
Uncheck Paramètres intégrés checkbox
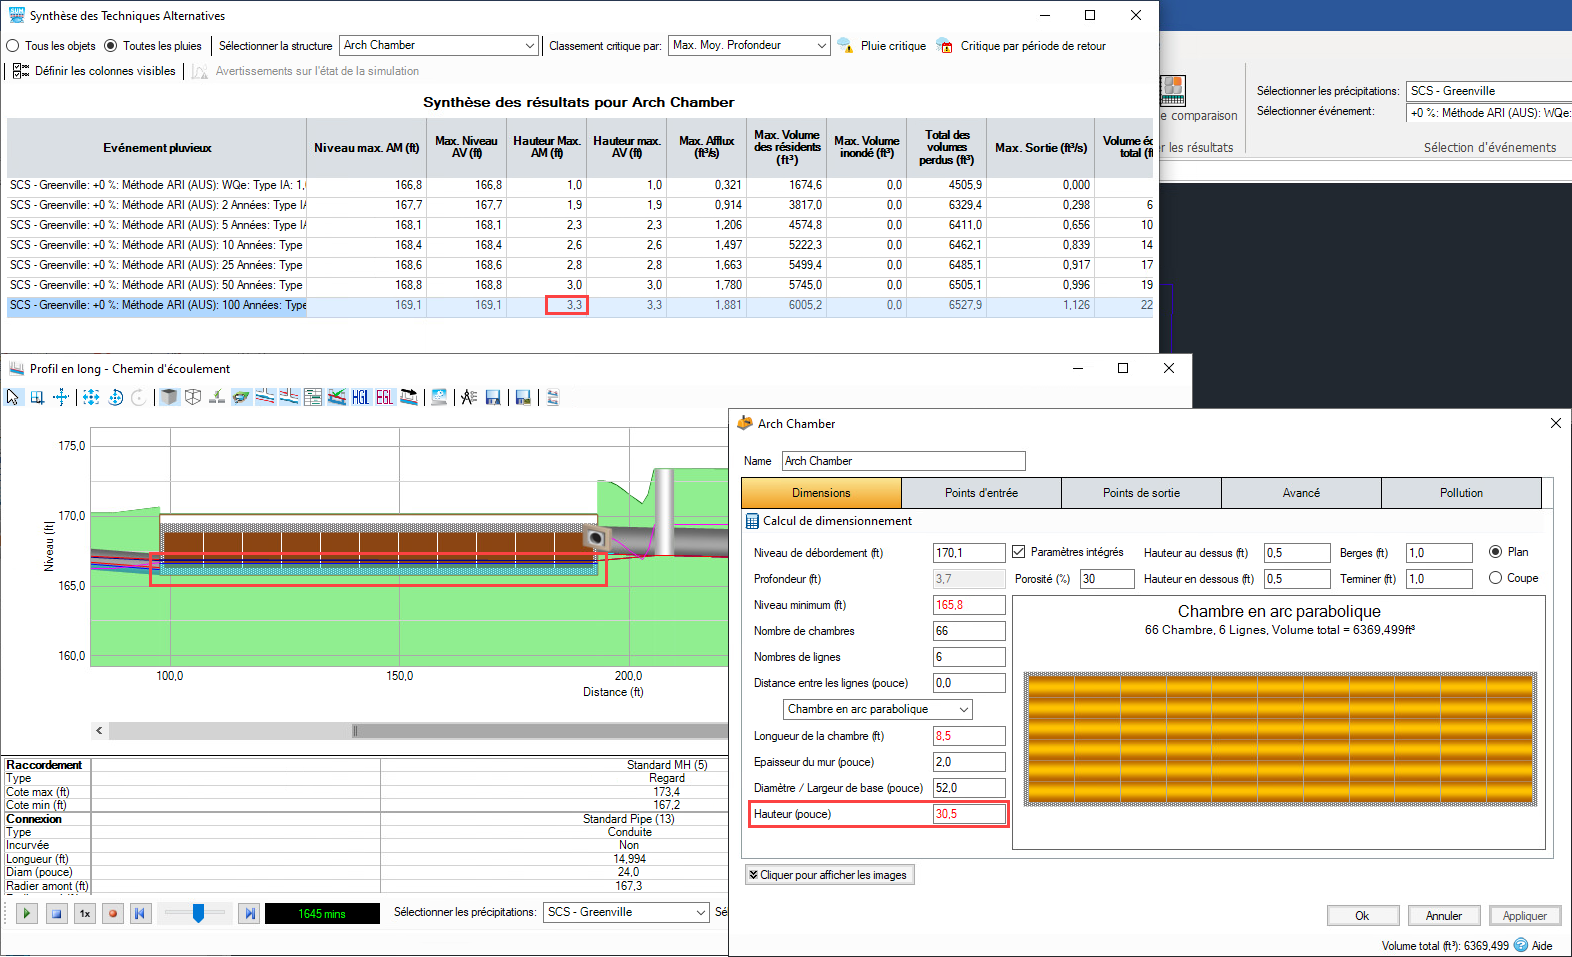point(1018,552)
